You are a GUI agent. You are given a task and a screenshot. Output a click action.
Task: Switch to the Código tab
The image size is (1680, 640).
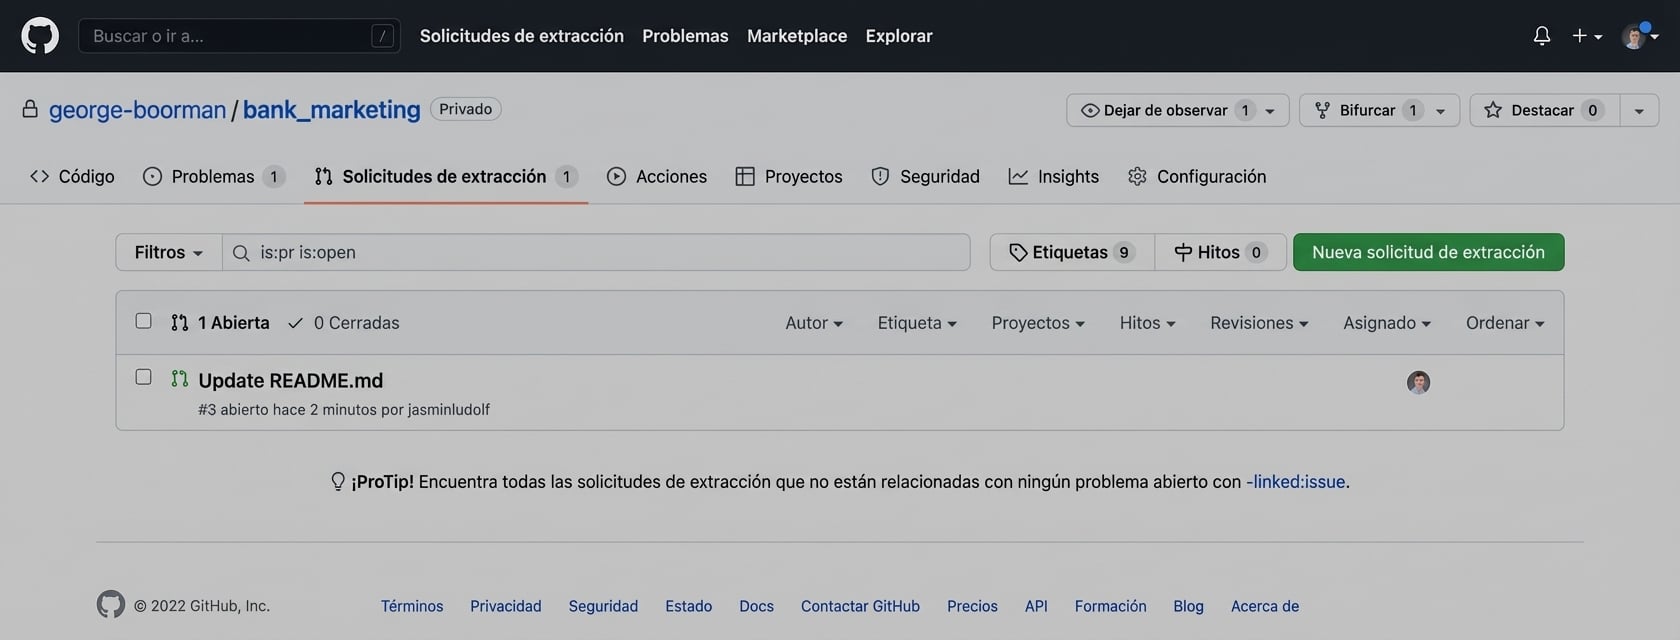point(72,176)
